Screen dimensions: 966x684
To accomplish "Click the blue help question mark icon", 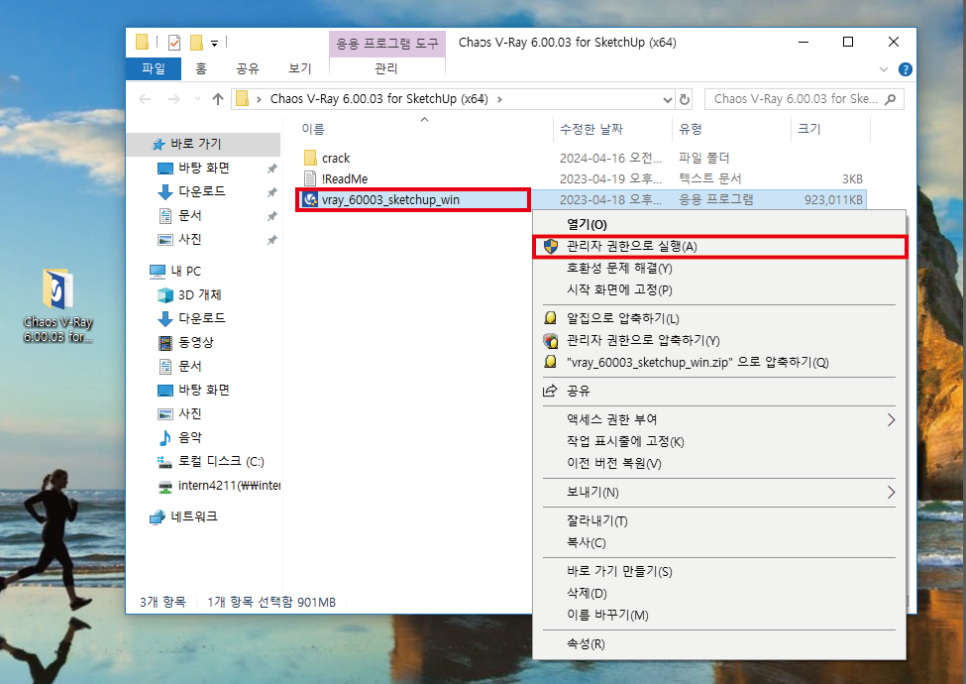I will (905, 69).
